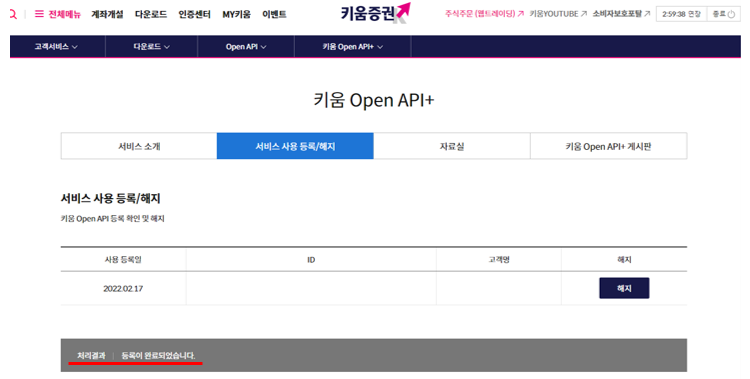Open the top 다운로드 menu item
This screenshot has height=379, width=750.
151,14
